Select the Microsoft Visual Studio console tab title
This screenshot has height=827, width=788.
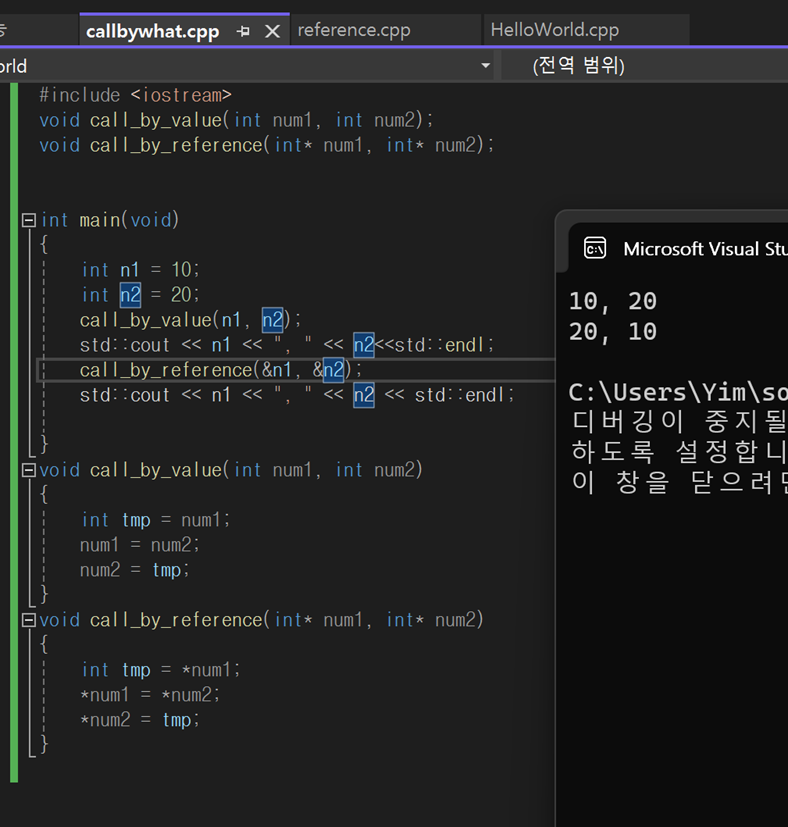coord(705,249)
